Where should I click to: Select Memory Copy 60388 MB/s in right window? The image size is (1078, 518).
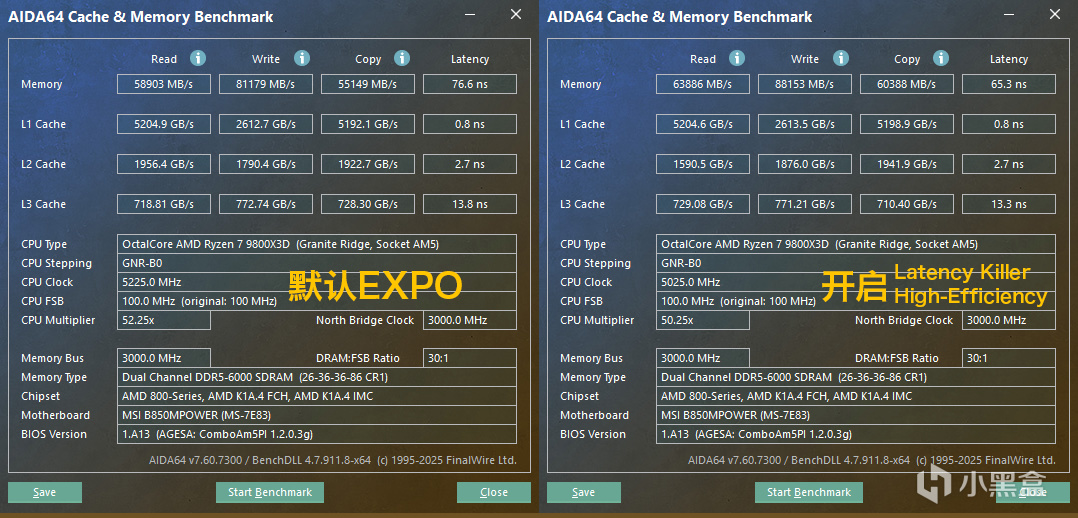[x=907, y=84]
